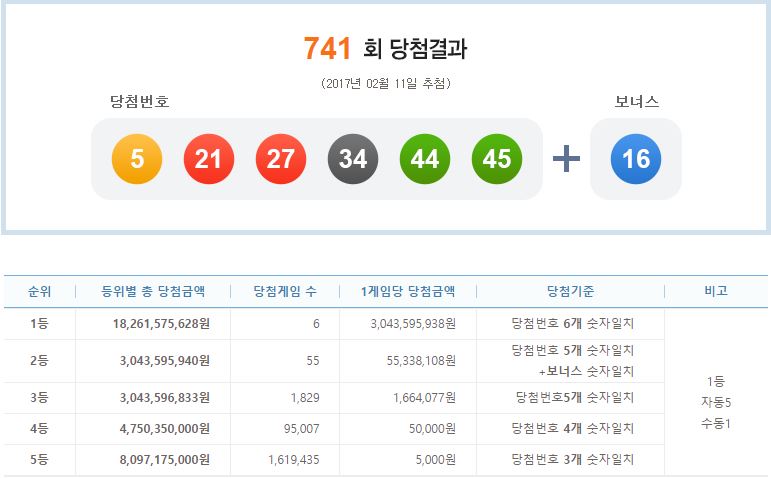Click the 5등 rank row label
This screenshot has height=478, width=771.
pyautogui.click(x=38, y=460)
